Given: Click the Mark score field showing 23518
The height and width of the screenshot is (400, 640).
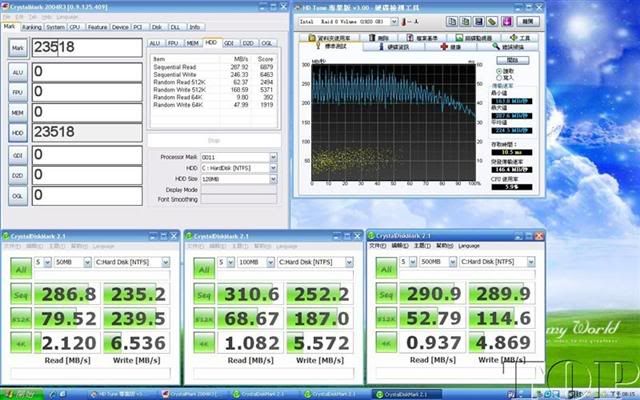Looking at the screenshot, I should 87,48.
